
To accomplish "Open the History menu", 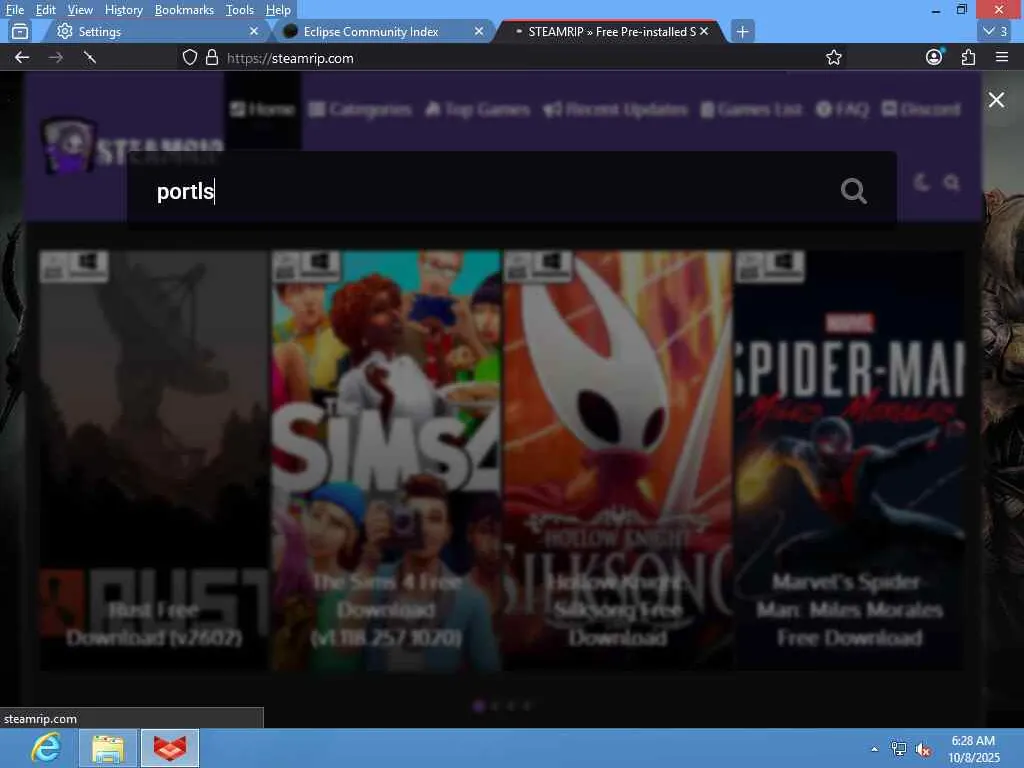I will tap(123, 10).
